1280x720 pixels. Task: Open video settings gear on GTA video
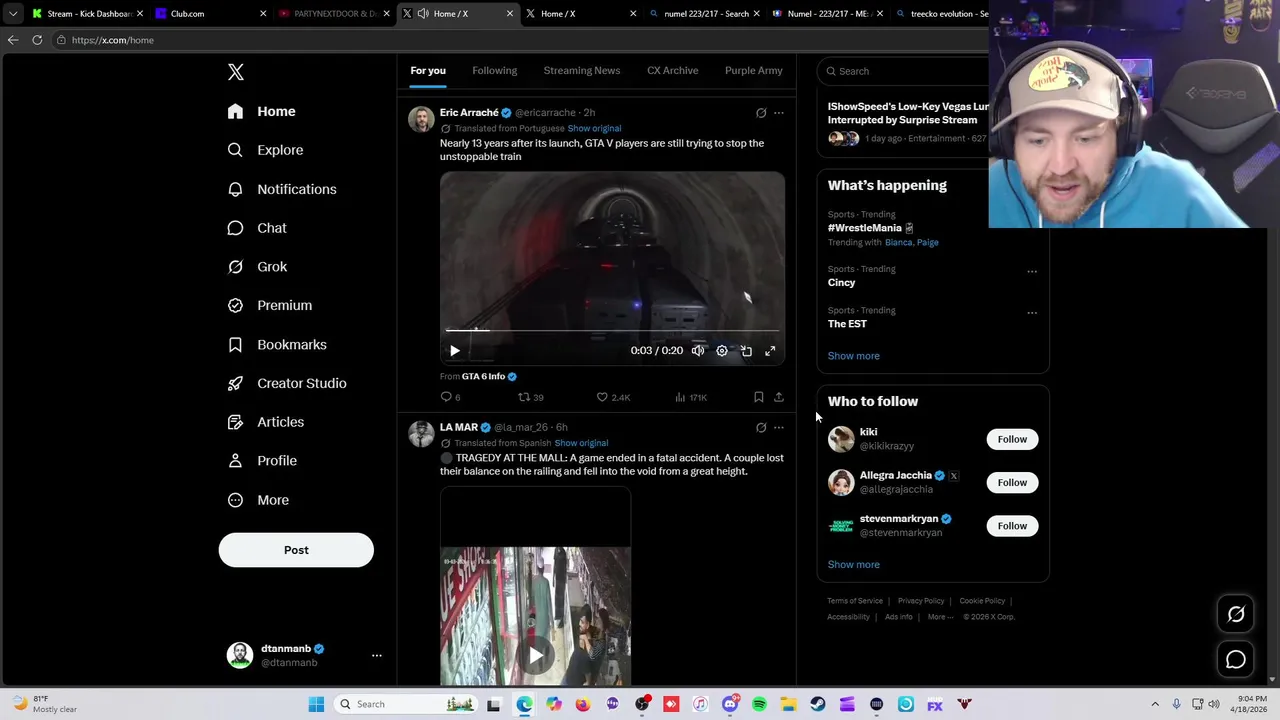(722, 351)
